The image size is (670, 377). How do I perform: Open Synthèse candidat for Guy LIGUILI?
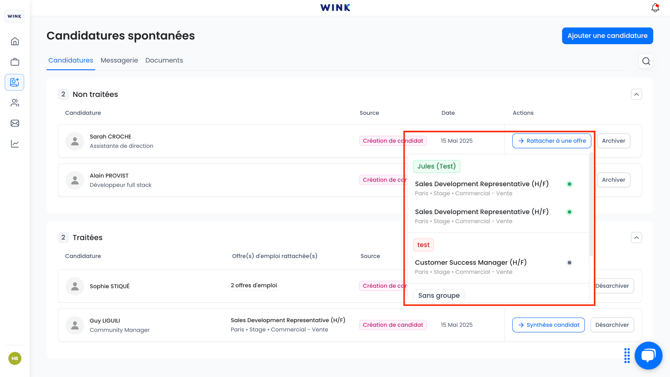tap(549, 325)
